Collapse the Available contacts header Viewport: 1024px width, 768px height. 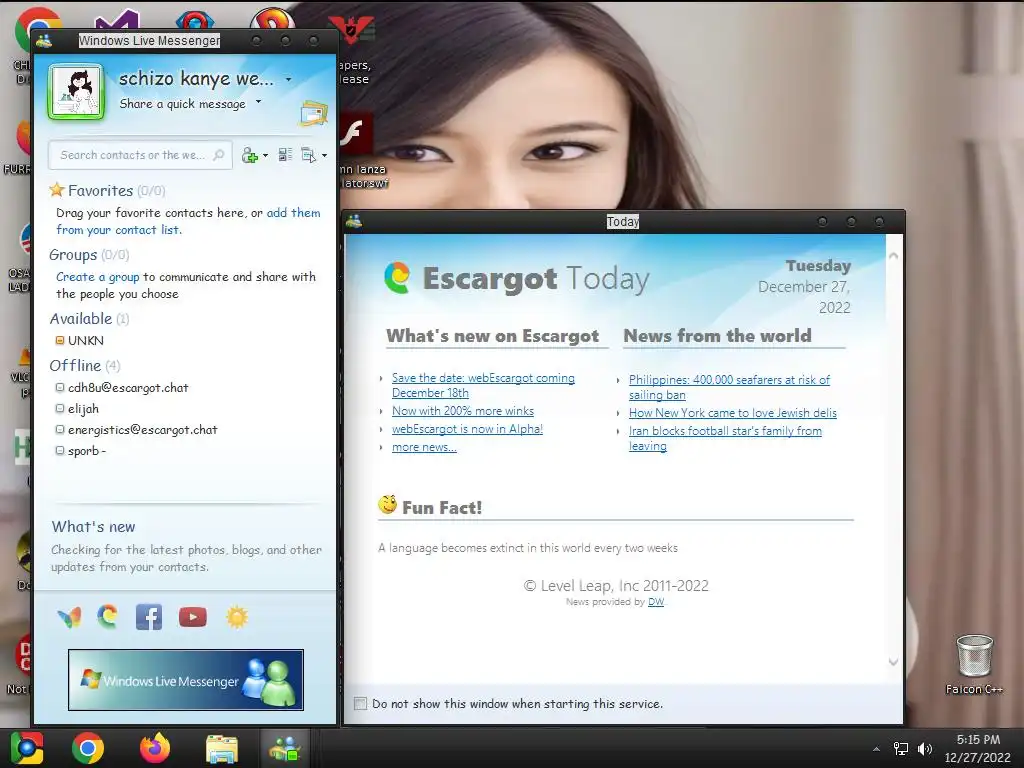click(x=89, y=319)
